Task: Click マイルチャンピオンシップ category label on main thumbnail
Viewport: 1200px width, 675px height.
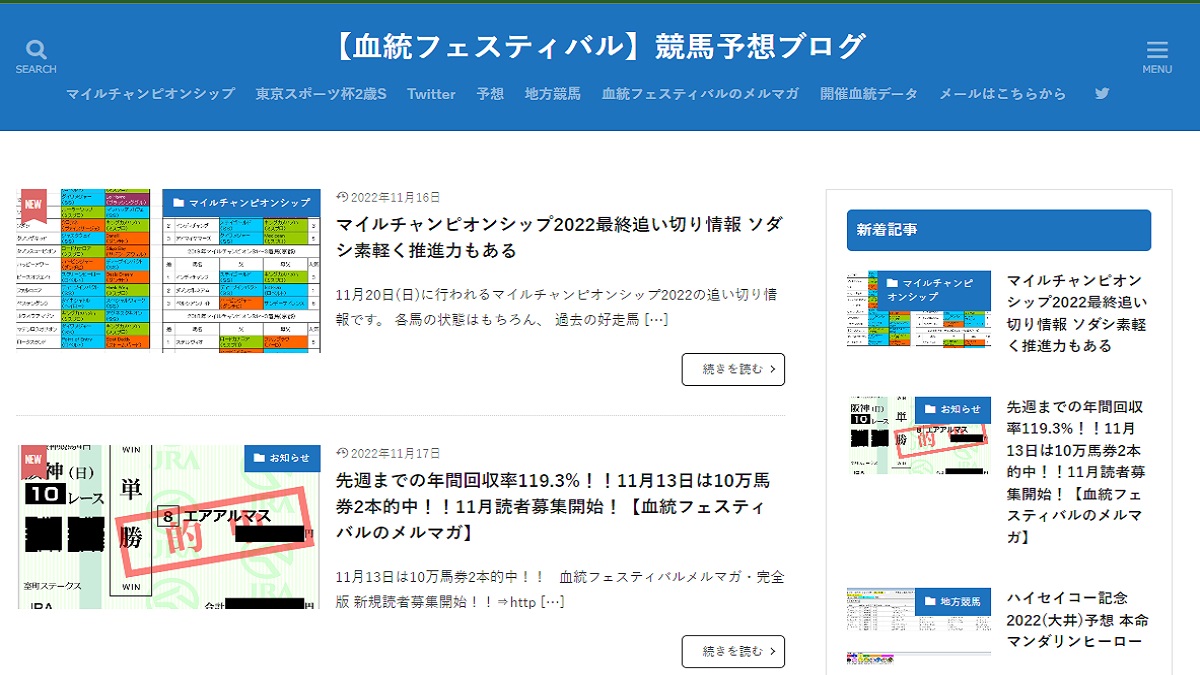Action: [x=242, y=203]
